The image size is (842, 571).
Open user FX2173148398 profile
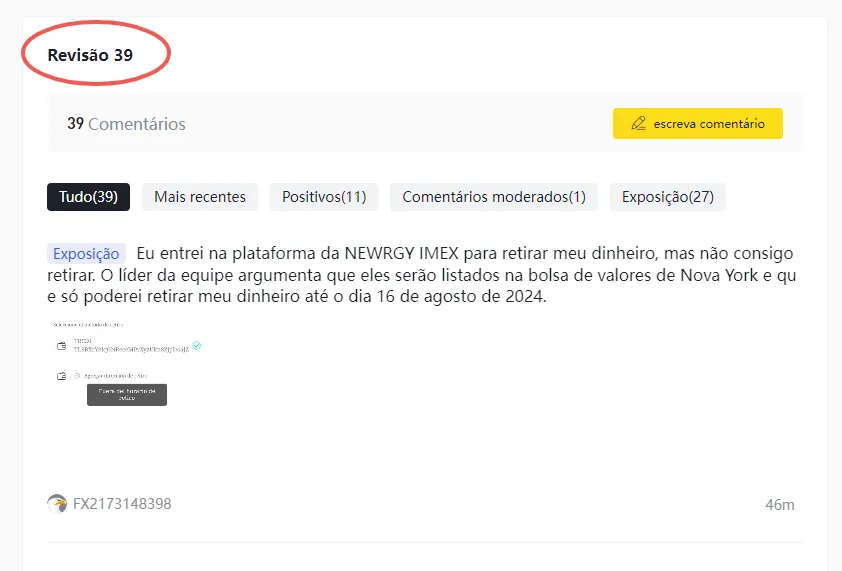122,504
